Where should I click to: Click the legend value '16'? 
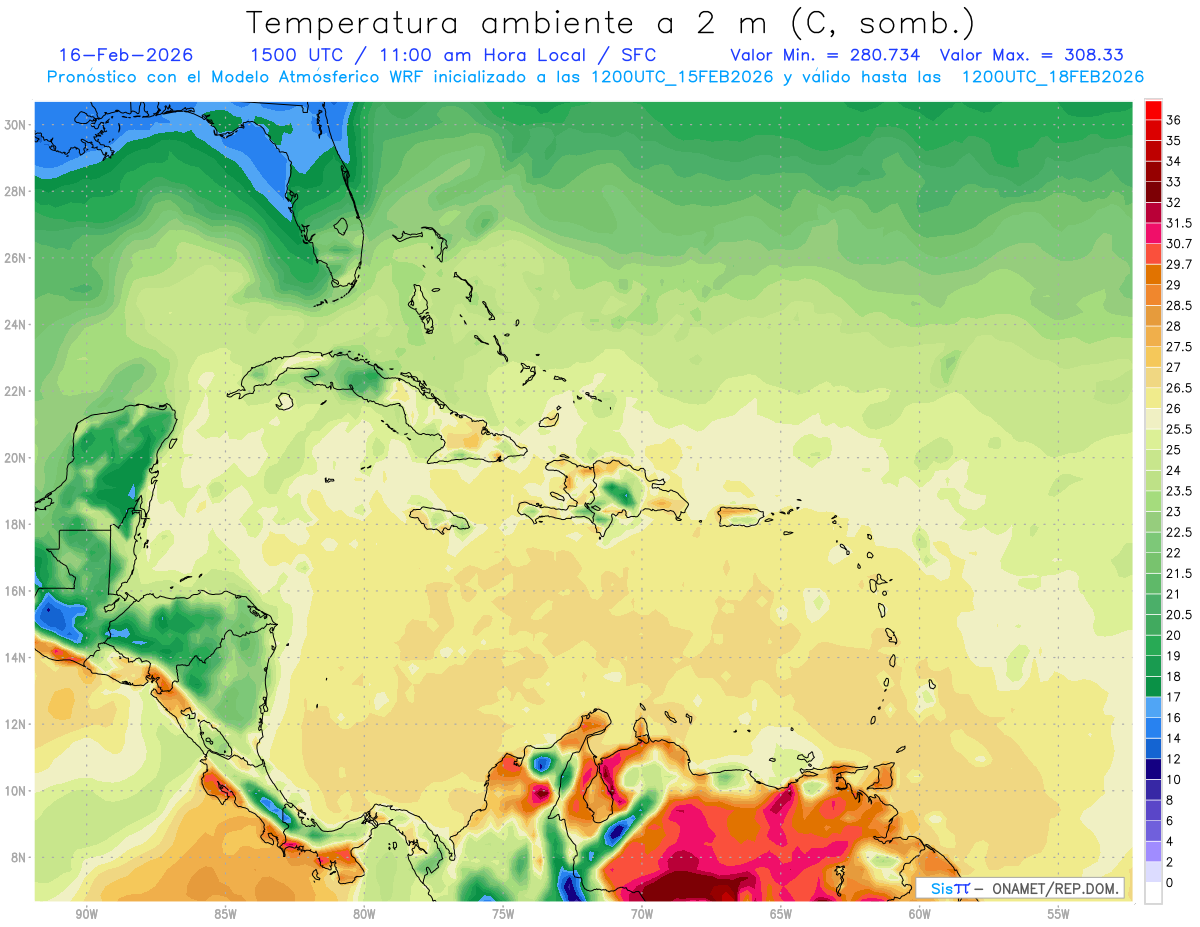coord(1174,717)
